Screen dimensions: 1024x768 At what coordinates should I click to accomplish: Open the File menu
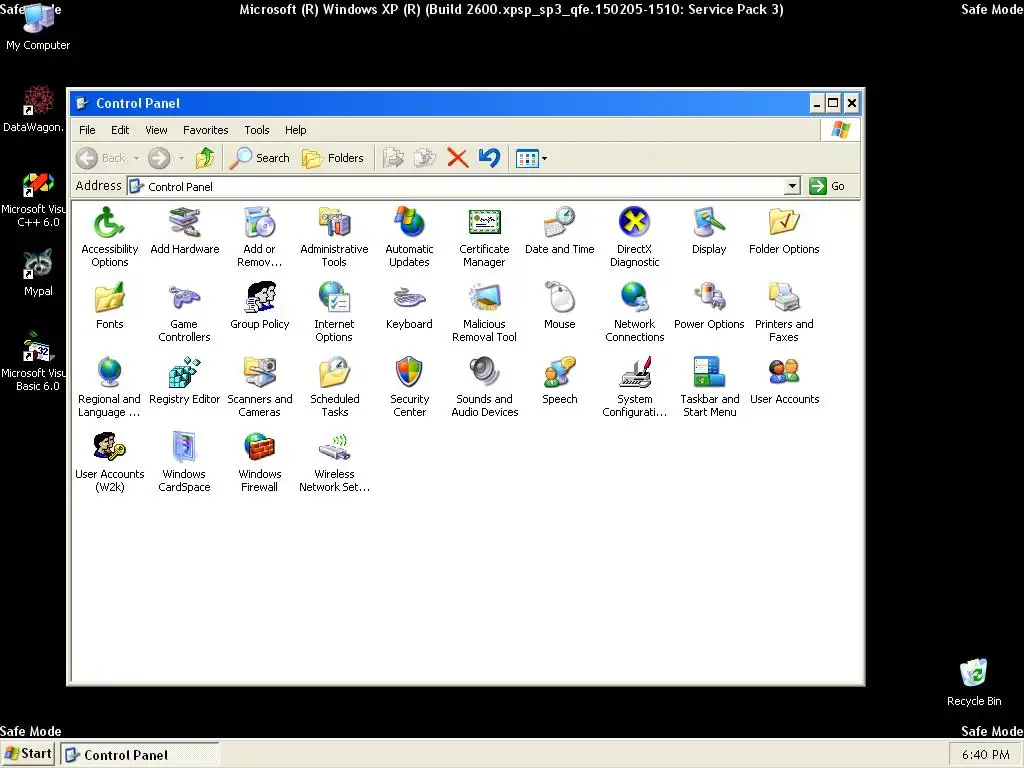87,130
